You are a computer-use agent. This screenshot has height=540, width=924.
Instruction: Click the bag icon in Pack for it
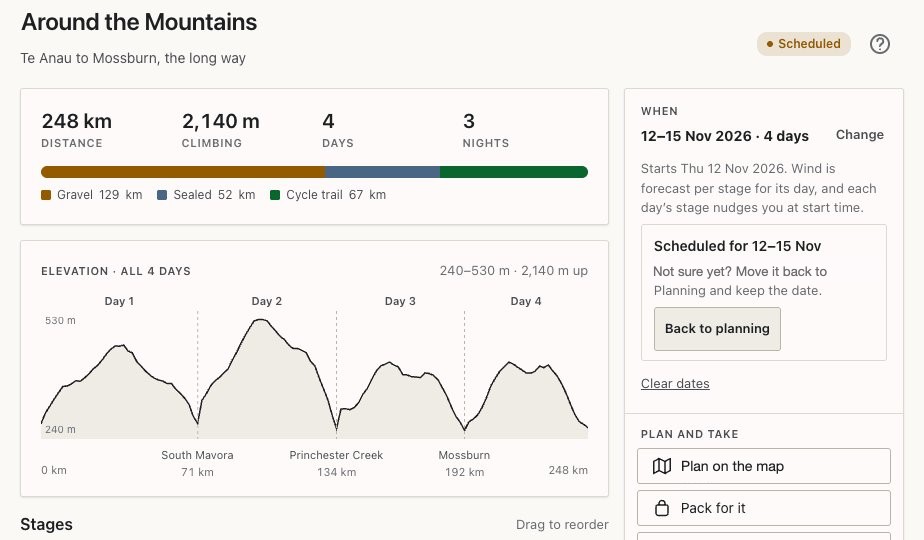pyautogui.click(x=662, y=508)
